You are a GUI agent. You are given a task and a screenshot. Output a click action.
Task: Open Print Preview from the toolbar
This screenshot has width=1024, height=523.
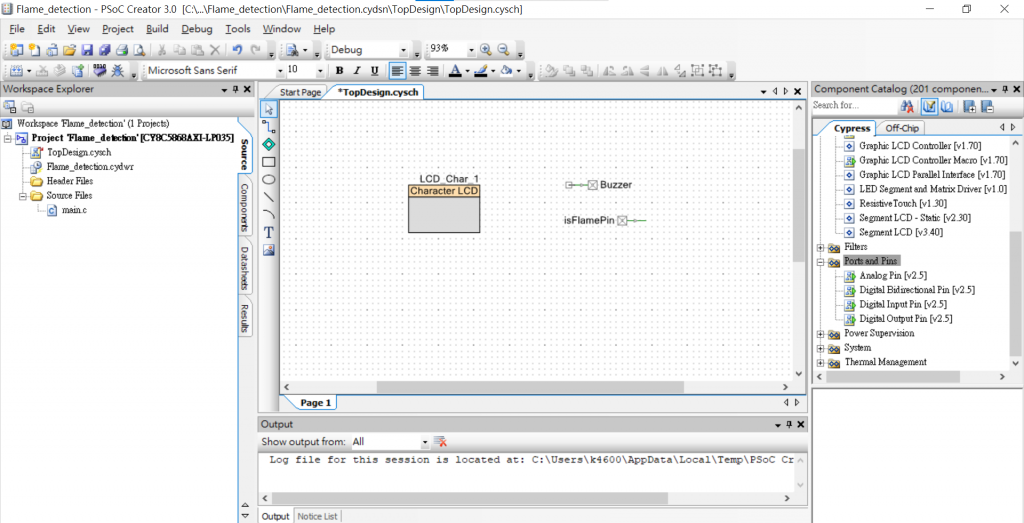pyautogui.click(x=139, y=50)
